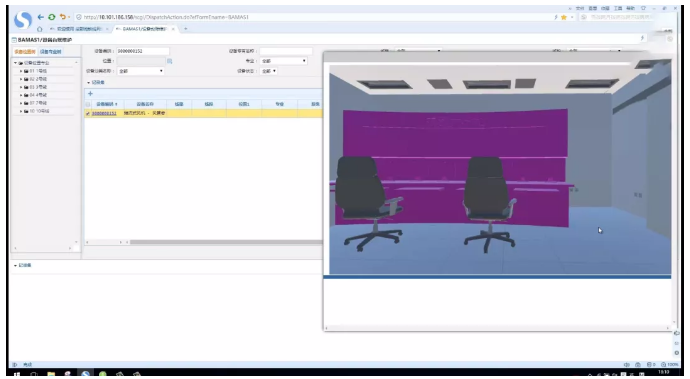
Task: Bookmark the page with the star icon
Action: point(564,17)
